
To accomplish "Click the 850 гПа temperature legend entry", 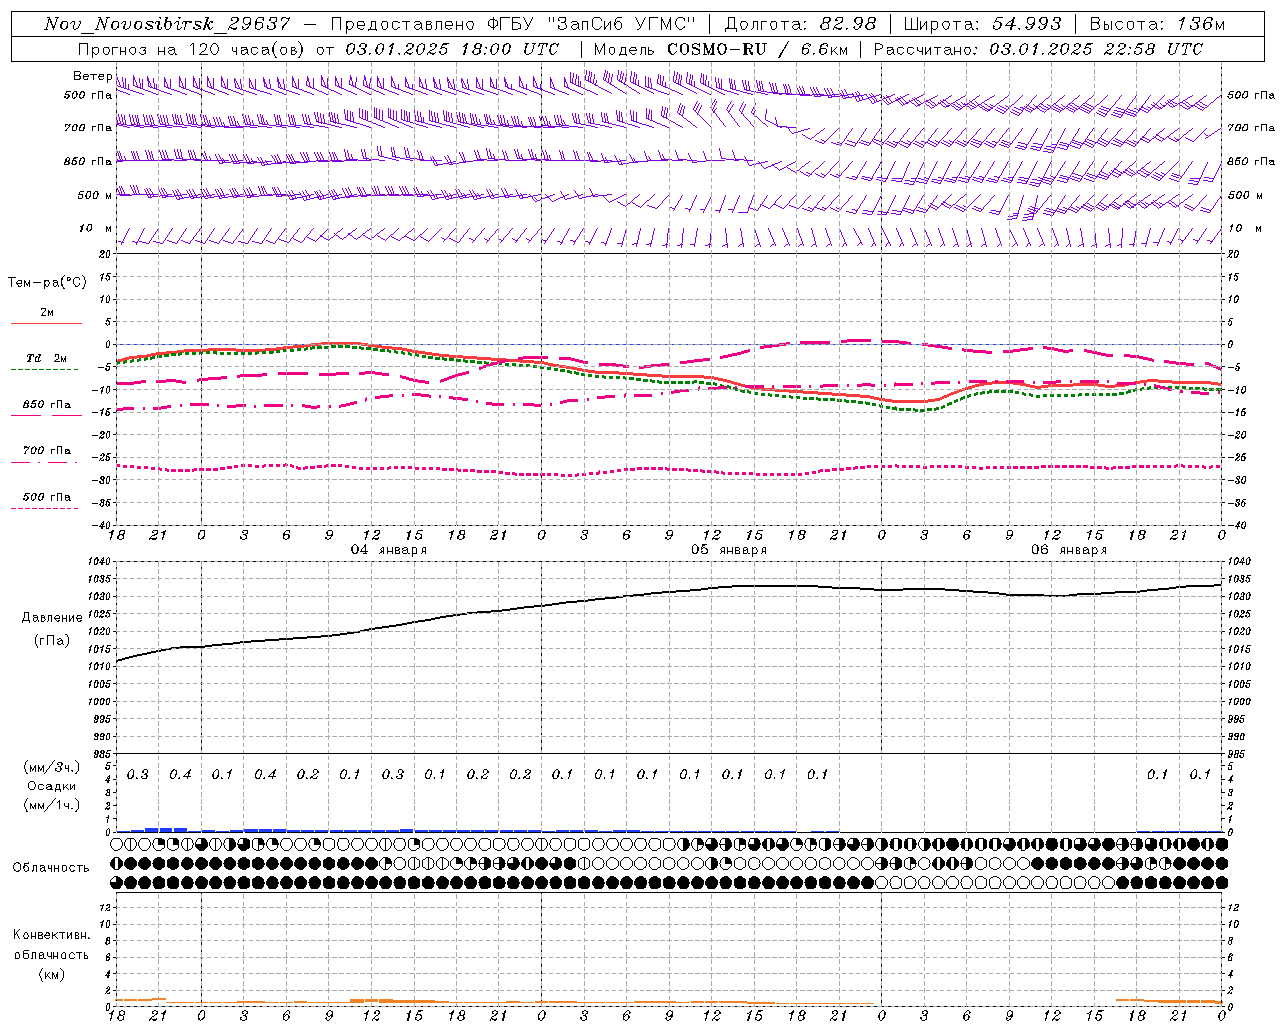I will [47, 405].
